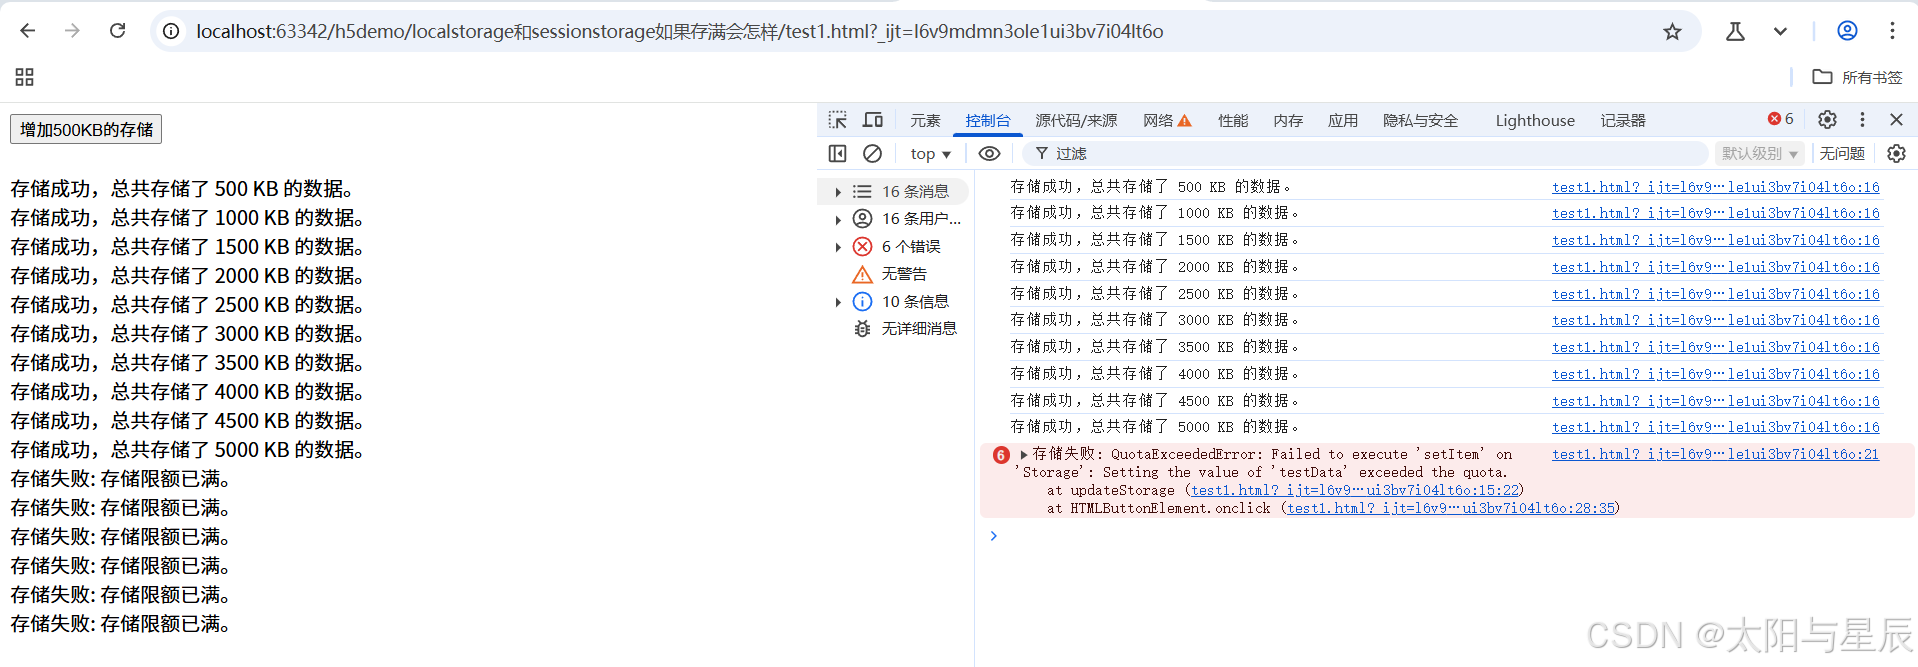Switch to the 记录器 tab
This screenshot has height=667, width=1918.
click(x=1623, y=121)
